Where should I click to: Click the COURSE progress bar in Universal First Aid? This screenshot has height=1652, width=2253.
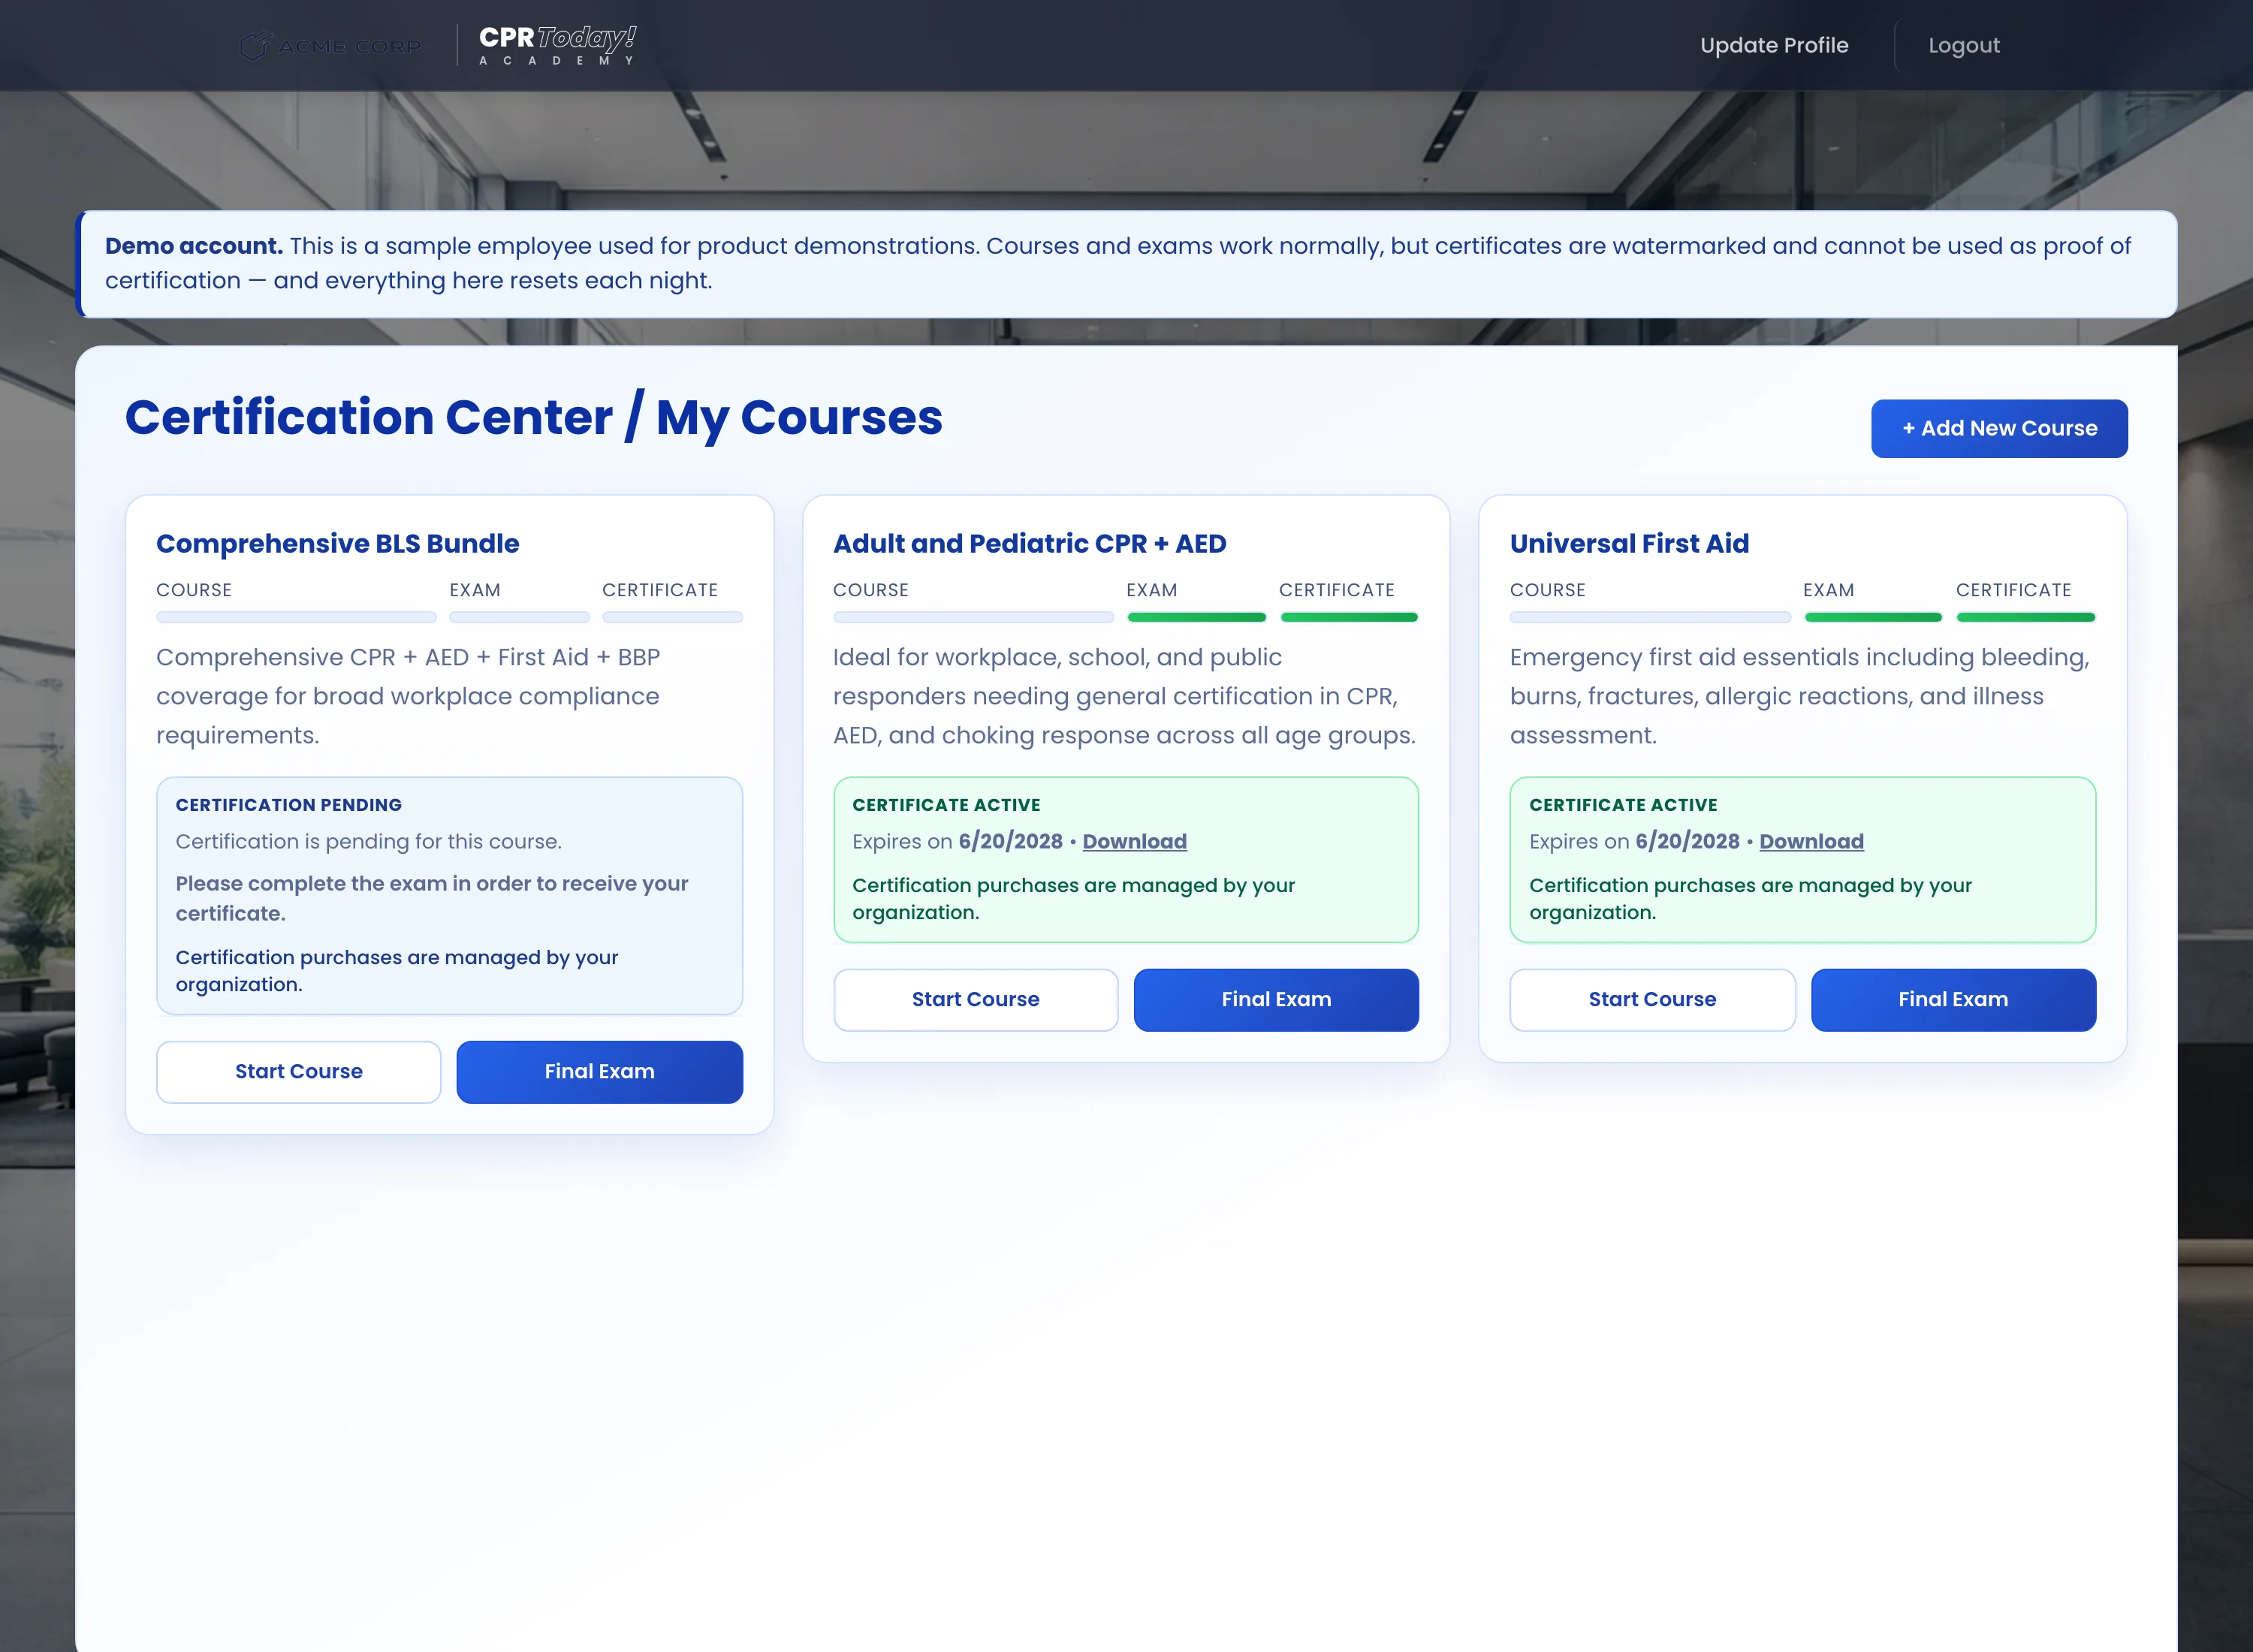(1650, 617)
